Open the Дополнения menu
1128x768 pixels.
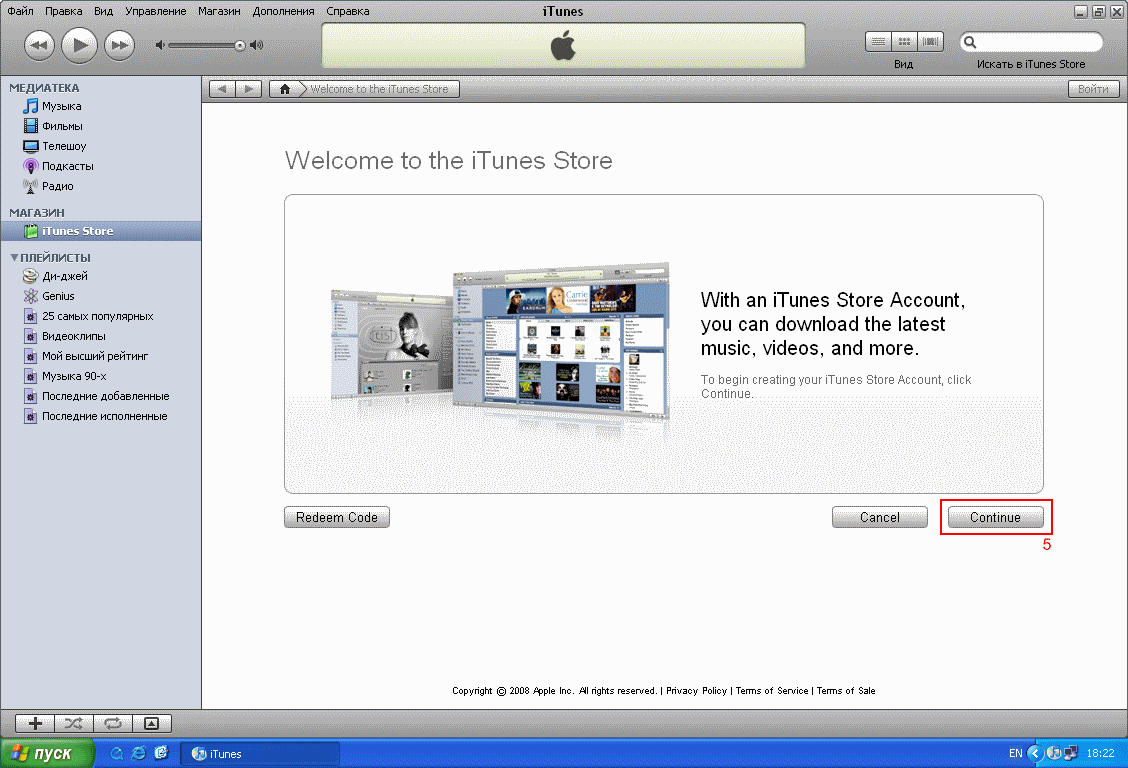coord(283,11)
